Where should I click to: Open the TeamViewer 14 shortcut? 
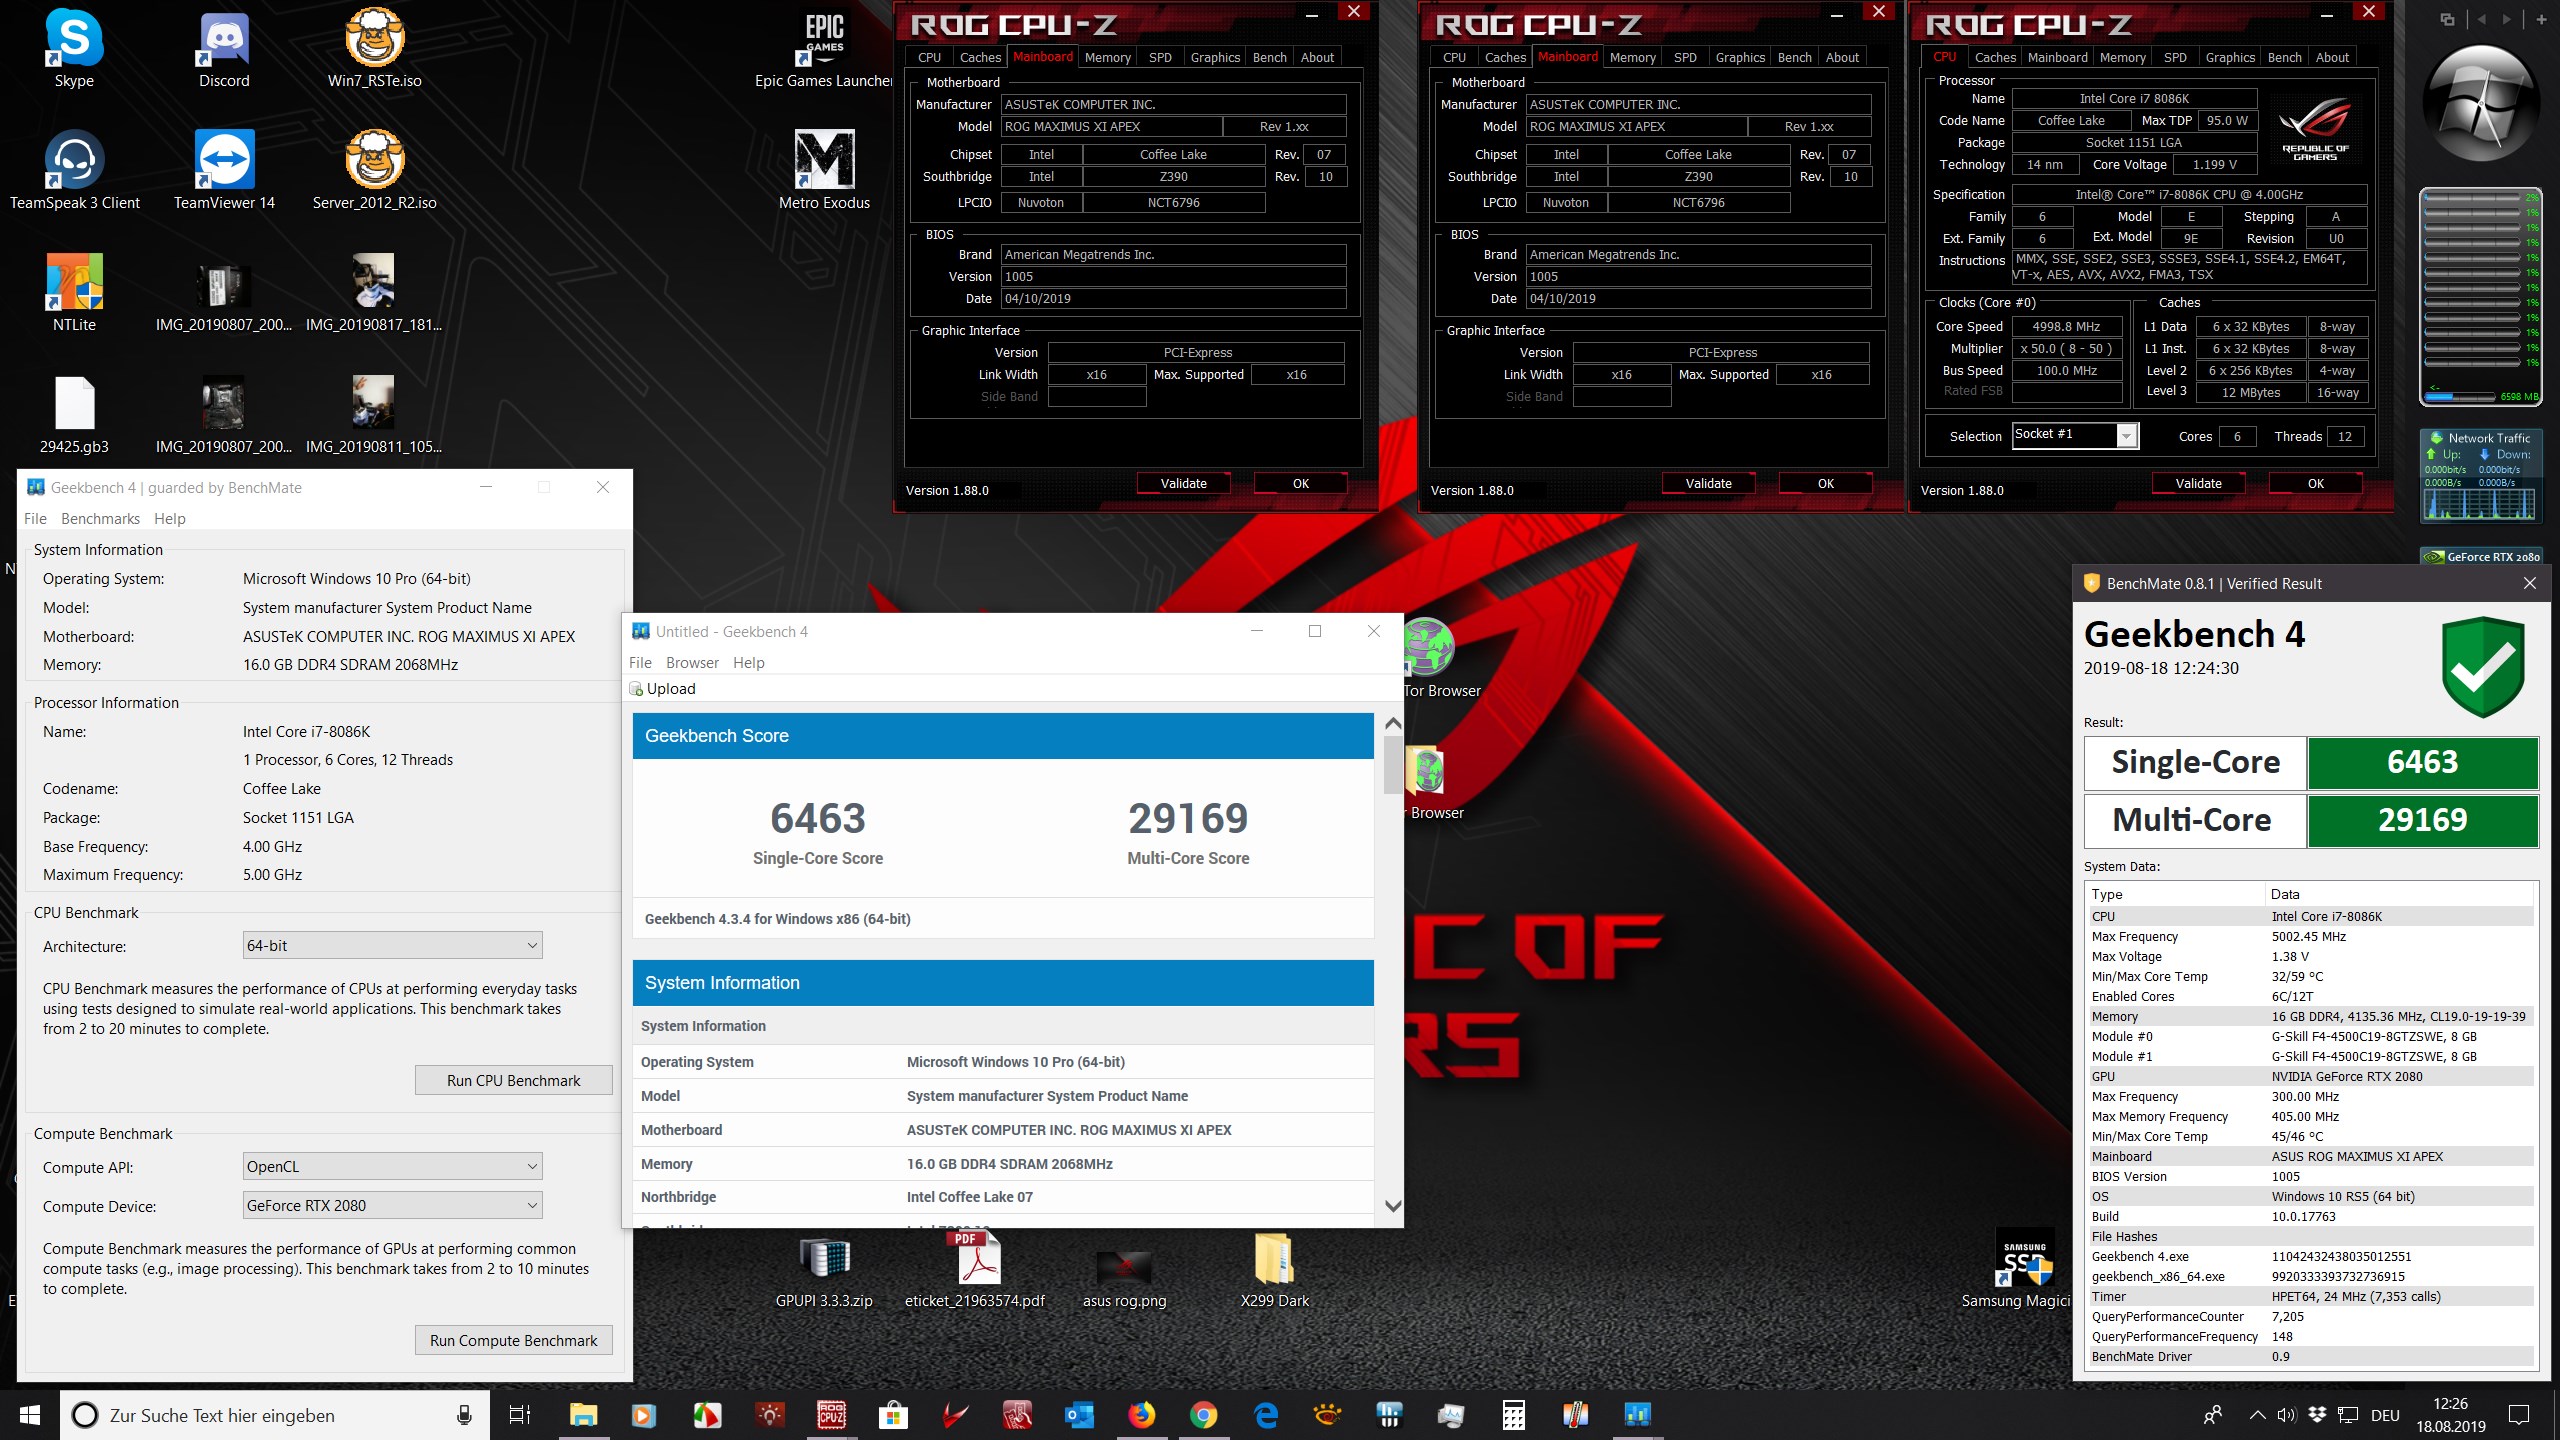point(224,170)
